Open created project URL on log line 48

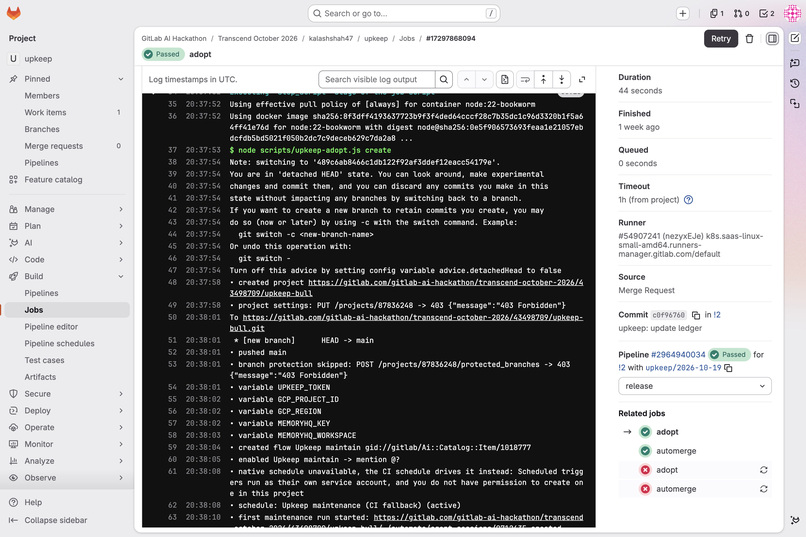point(406,288)
